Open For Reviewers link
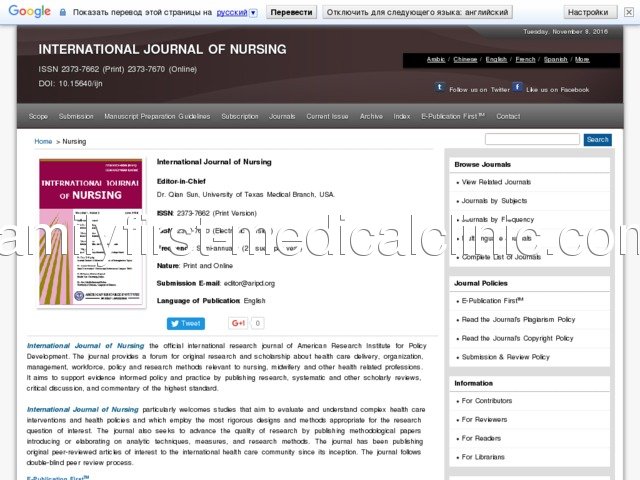The width and height of the screenshot is (640, 480). [x=484, y=420]
